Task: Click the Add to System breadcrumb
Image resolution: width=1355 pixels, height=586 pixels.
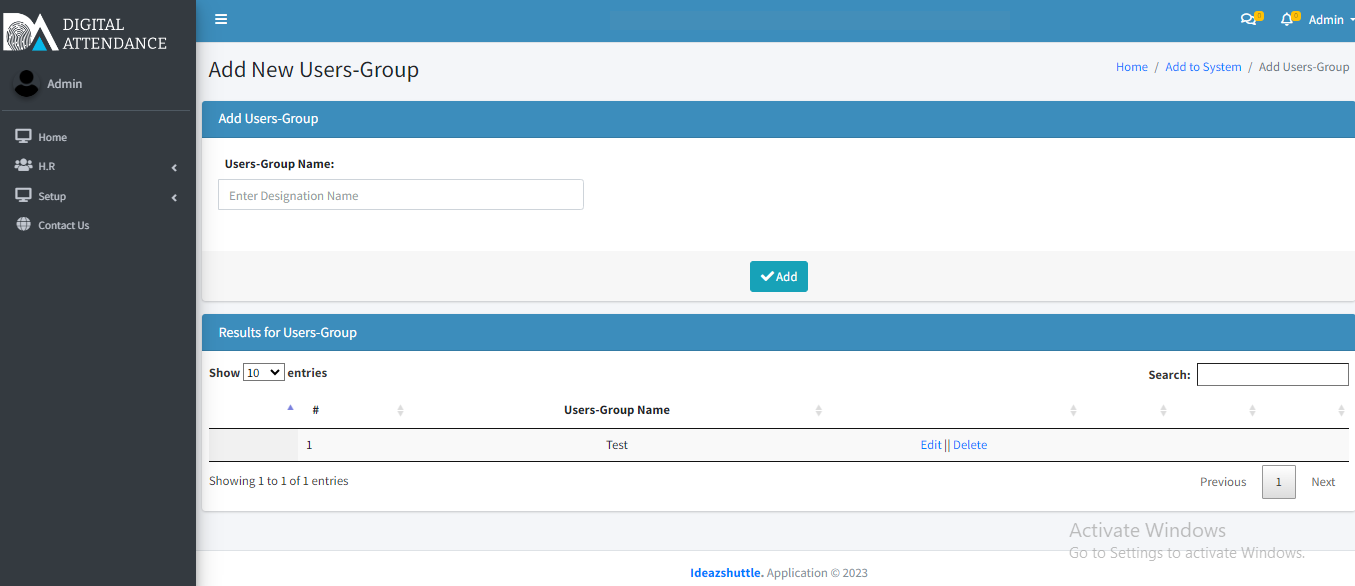Action: point(1203,66)
